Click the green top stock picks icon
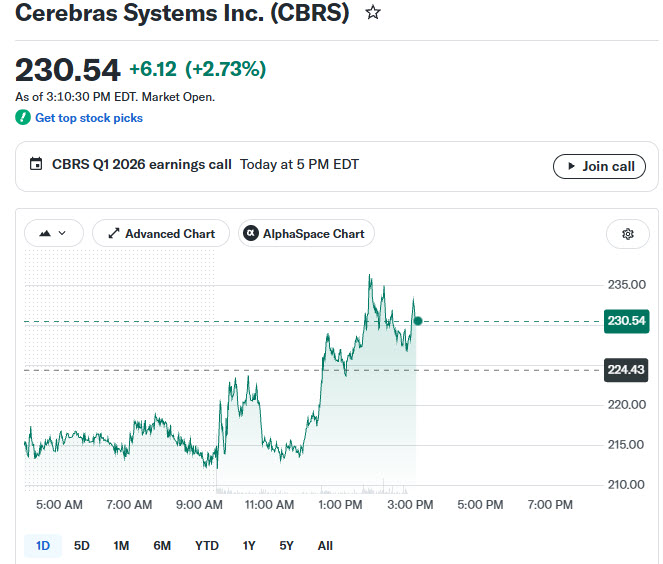 pyautogui.click(x=23, y=118)
